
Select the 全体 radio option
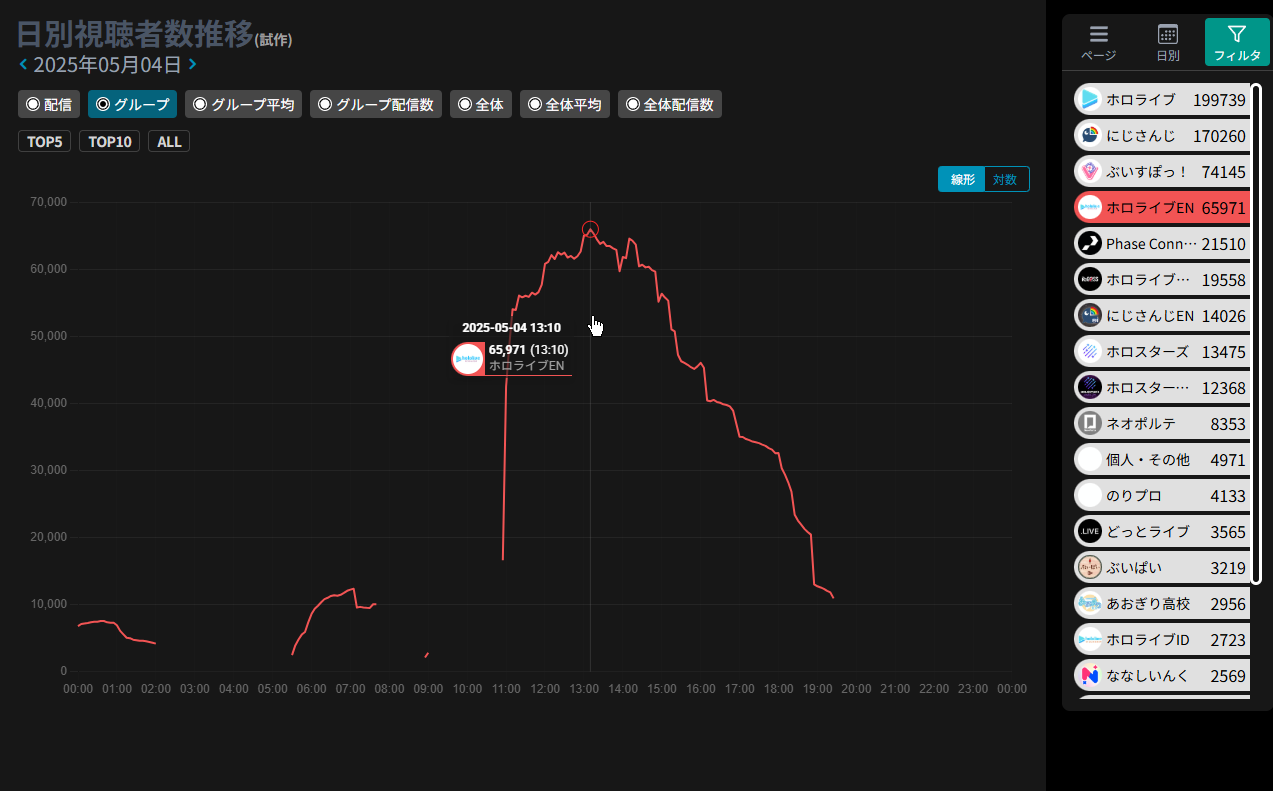[x=481, y=104]
